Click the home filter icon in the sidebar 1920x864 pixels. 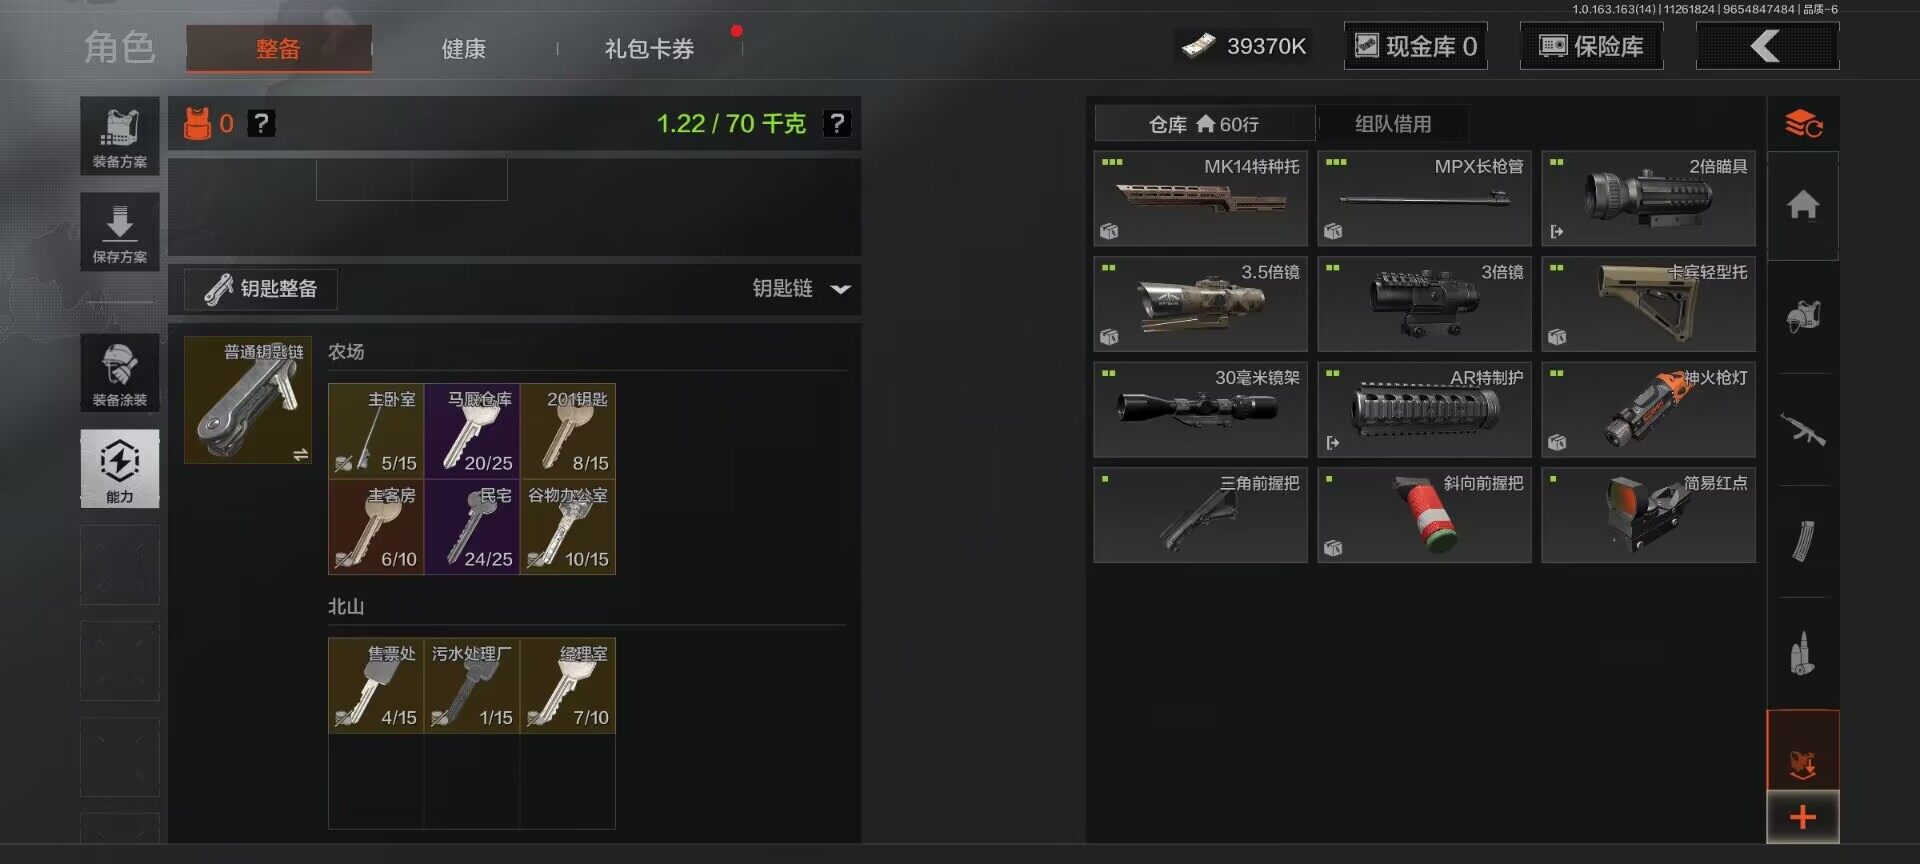(x=1803, y=205)
